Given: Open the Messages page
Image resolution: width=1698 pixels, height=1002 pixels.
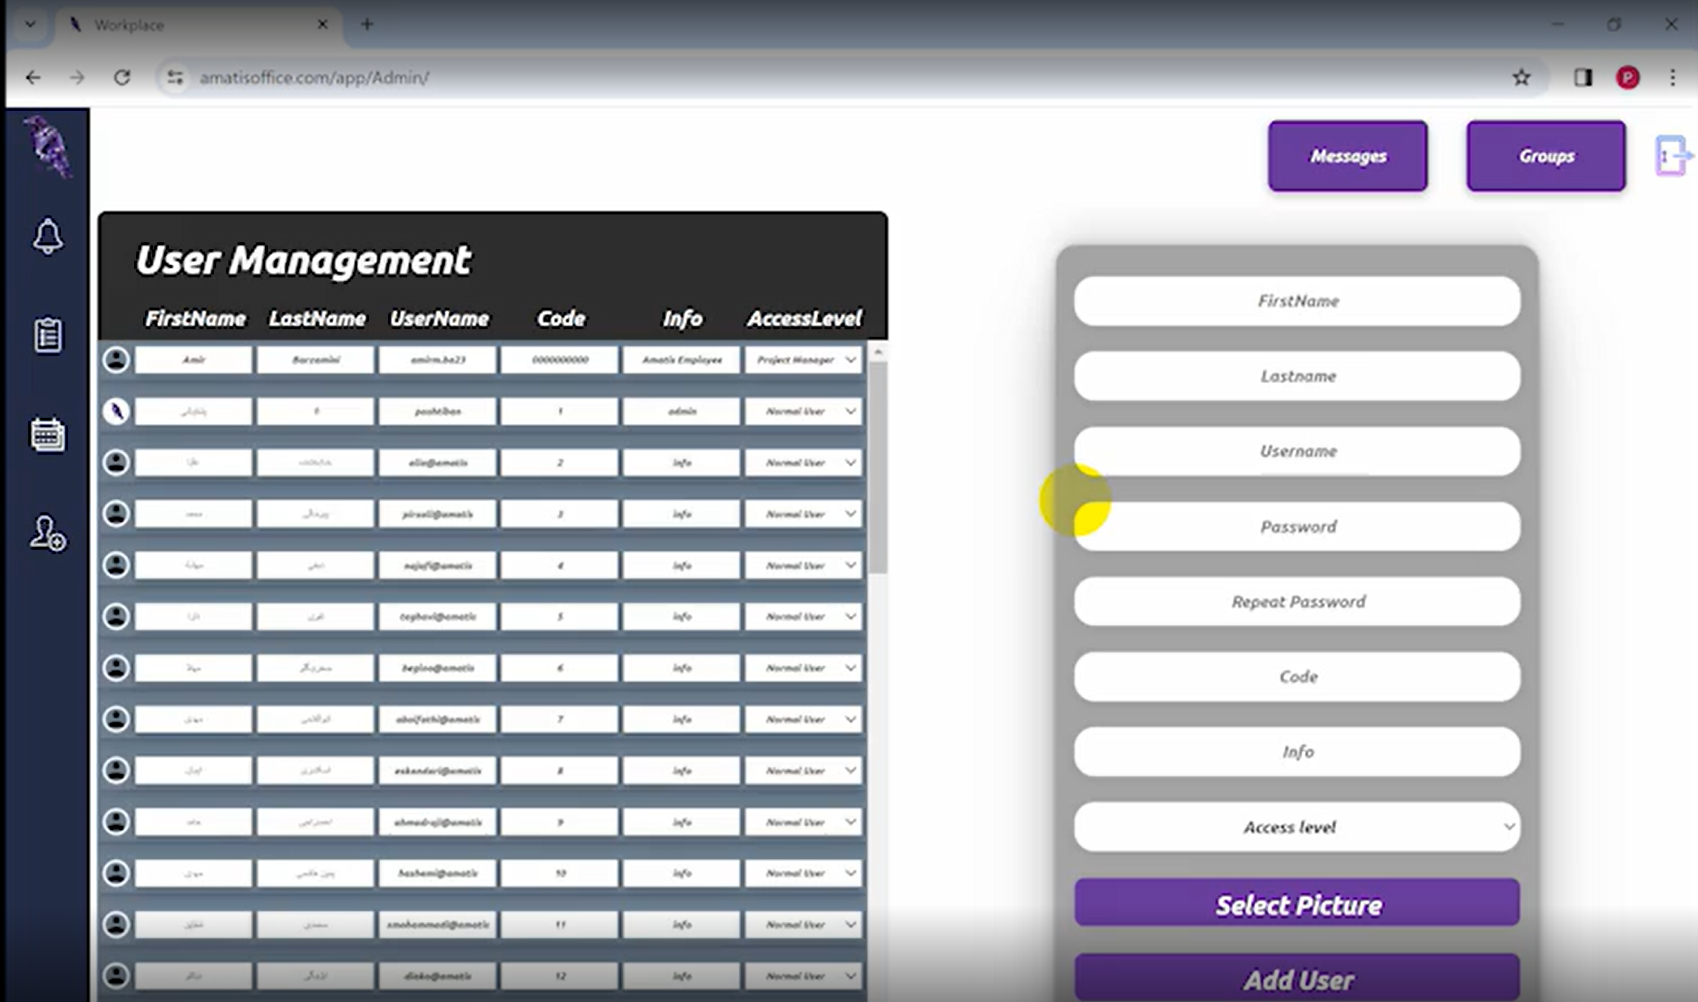Looking at the screenshot, I should pyautogui.click(x=1347, y=156).
